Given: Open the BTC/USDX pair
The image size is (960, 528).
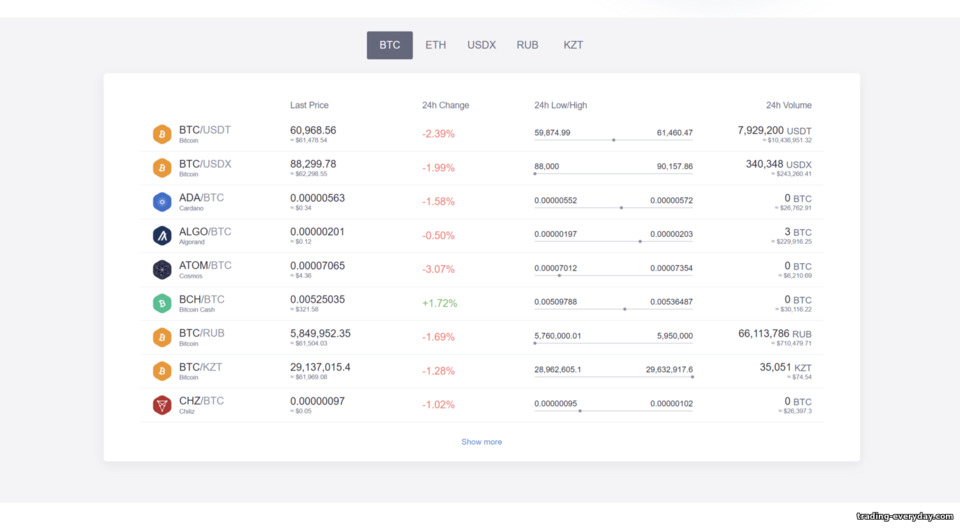Looking at the screenshot, I should point(205,164).
